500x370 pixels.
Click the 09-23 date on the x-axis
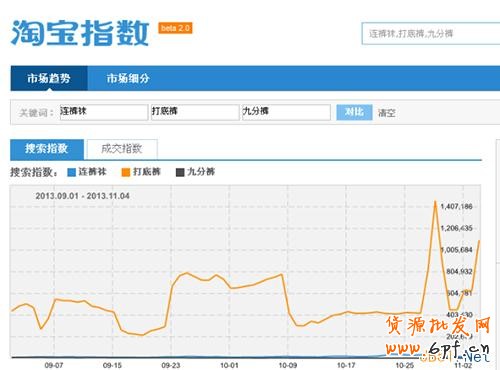click(171, 365)
